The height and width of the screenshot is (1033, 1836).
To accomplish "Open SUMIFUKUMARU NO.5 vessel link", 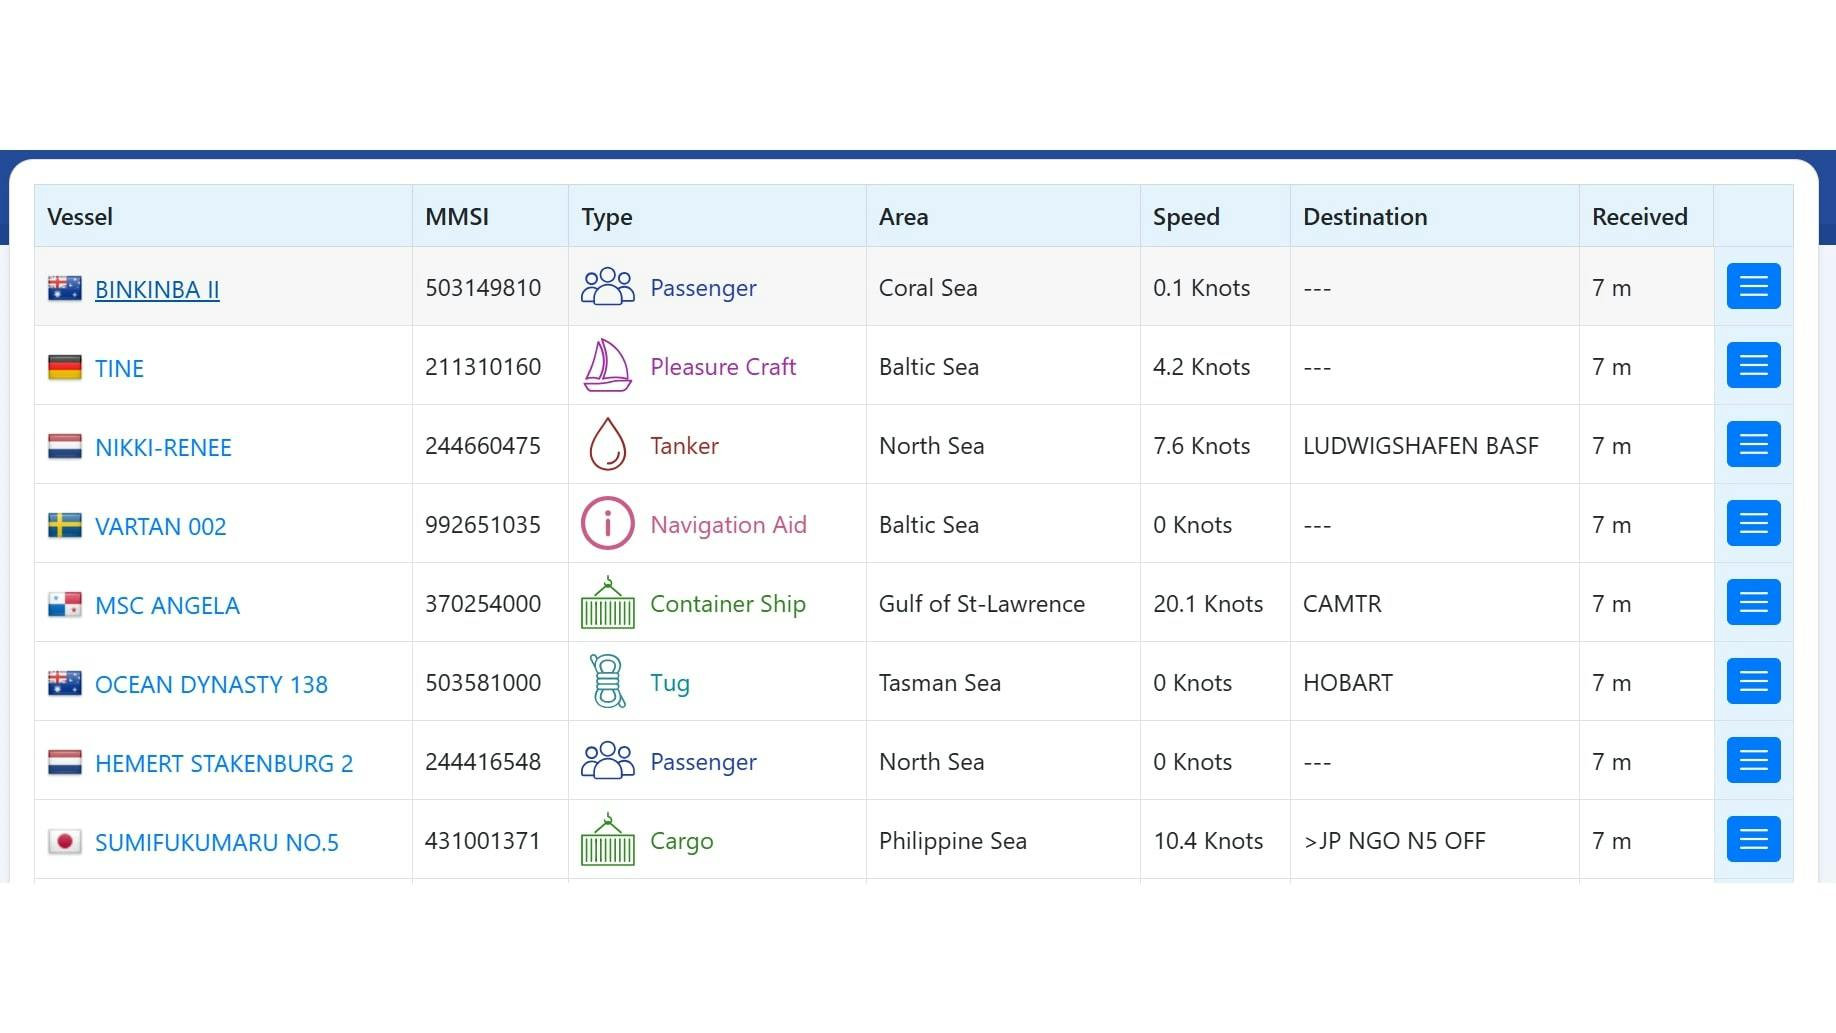I will pyautogui.click(x=217, y=842).
